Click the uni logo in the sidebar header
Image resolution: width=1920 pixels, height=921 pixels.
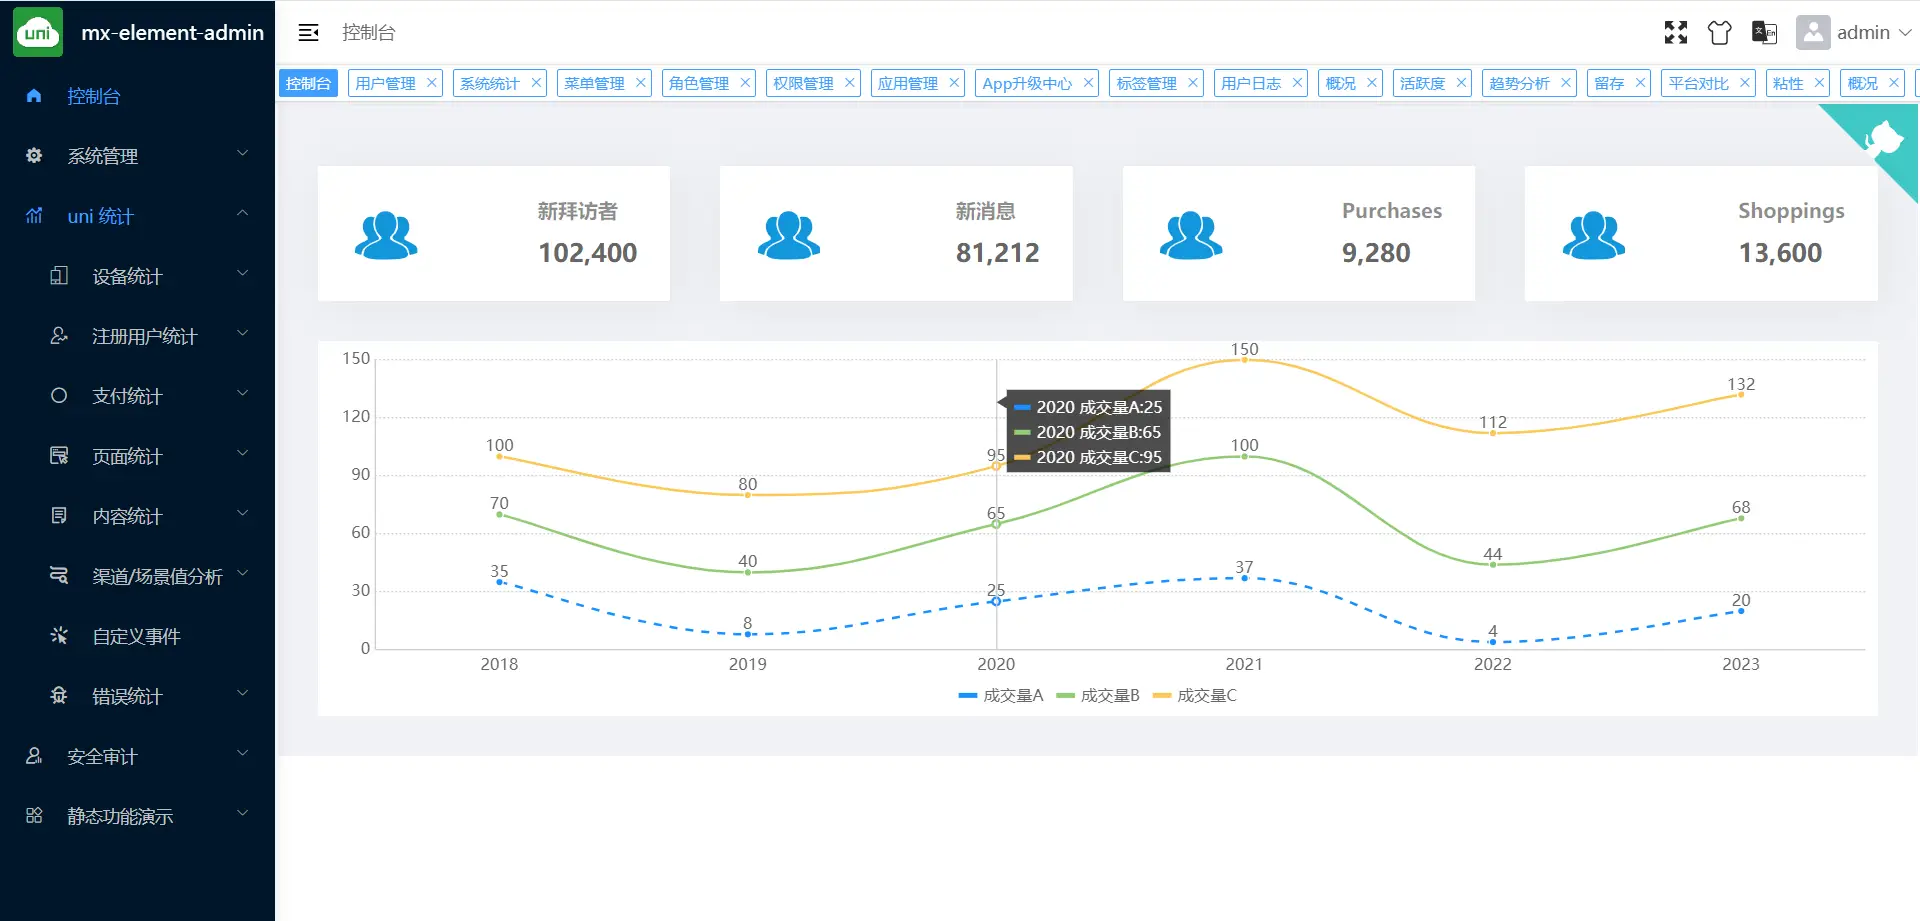pos(38,33)
